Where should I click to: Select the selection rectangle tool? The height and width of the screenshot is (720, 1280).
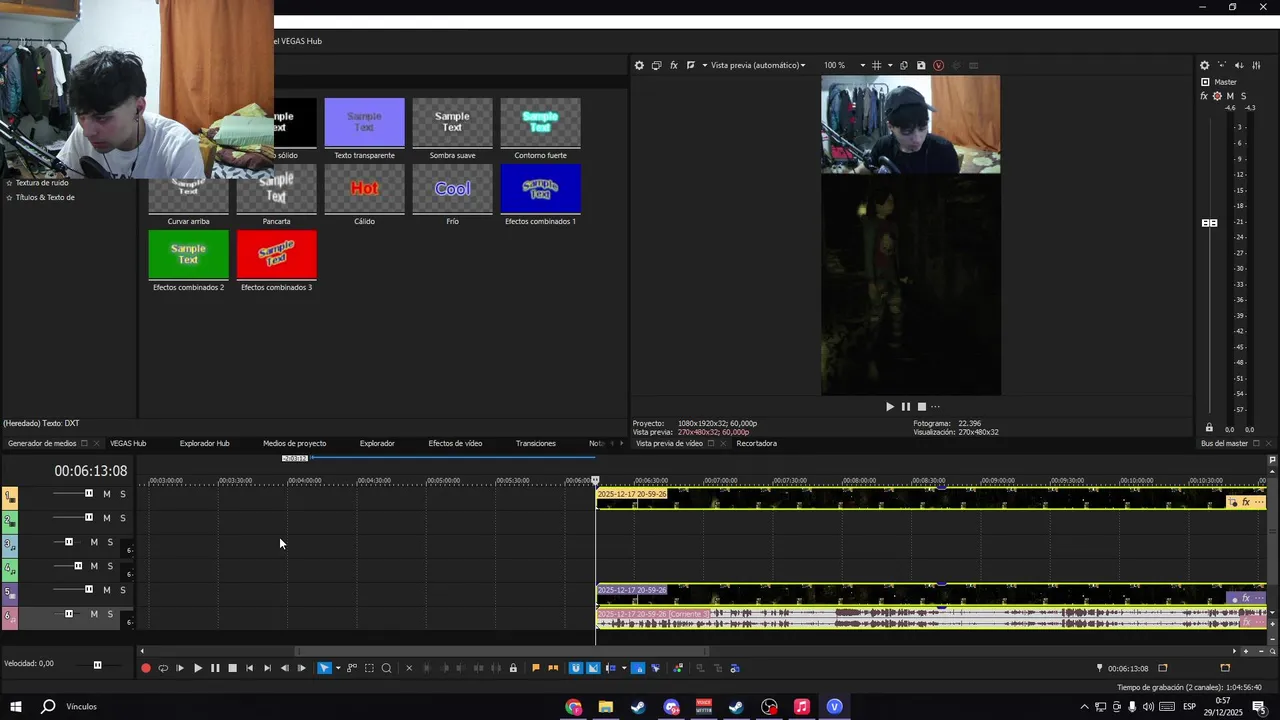369,668
